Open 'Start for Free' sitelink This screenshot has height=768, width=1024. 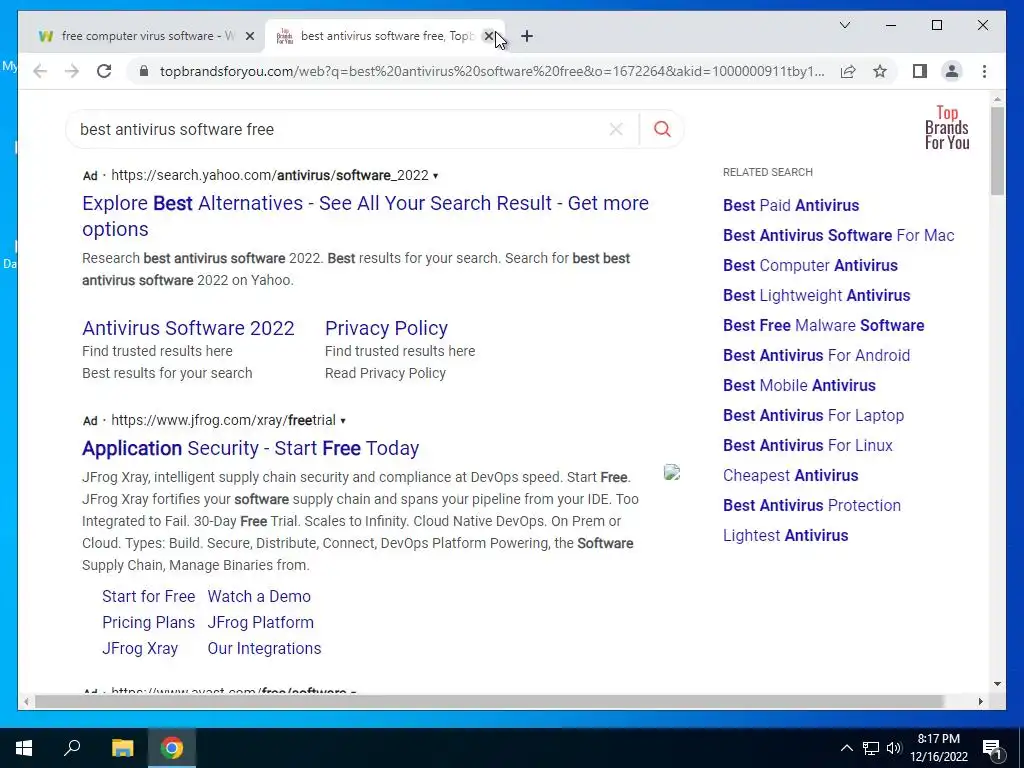click(148, 596)
